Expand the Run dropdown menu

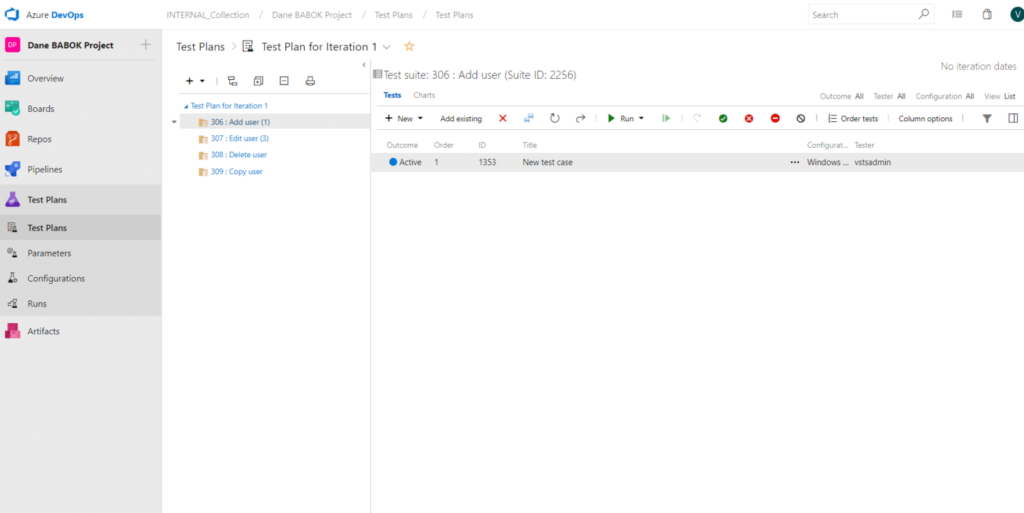click(641, 118)
